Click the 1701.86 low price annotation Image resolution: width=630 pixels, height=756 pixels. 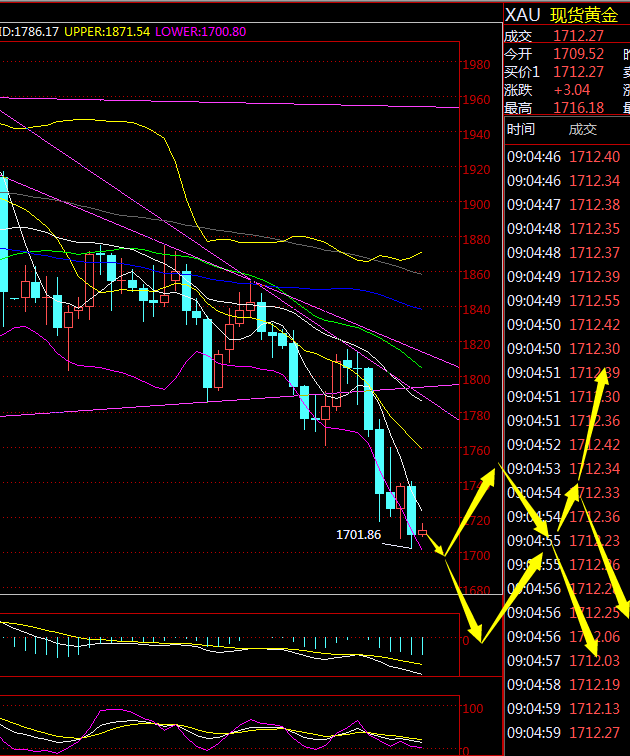pos(359,534)
